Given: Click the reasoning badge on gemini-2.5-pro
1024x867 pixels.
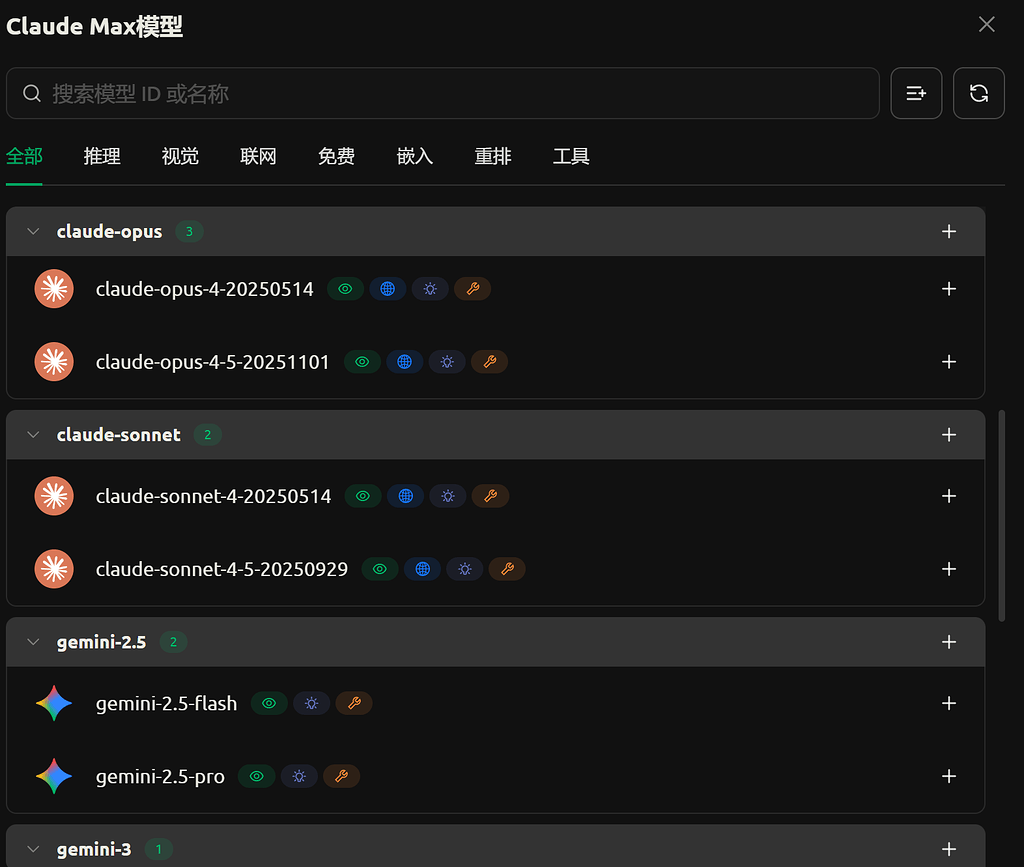Looking at the screenshot, I should coord(299,776).
